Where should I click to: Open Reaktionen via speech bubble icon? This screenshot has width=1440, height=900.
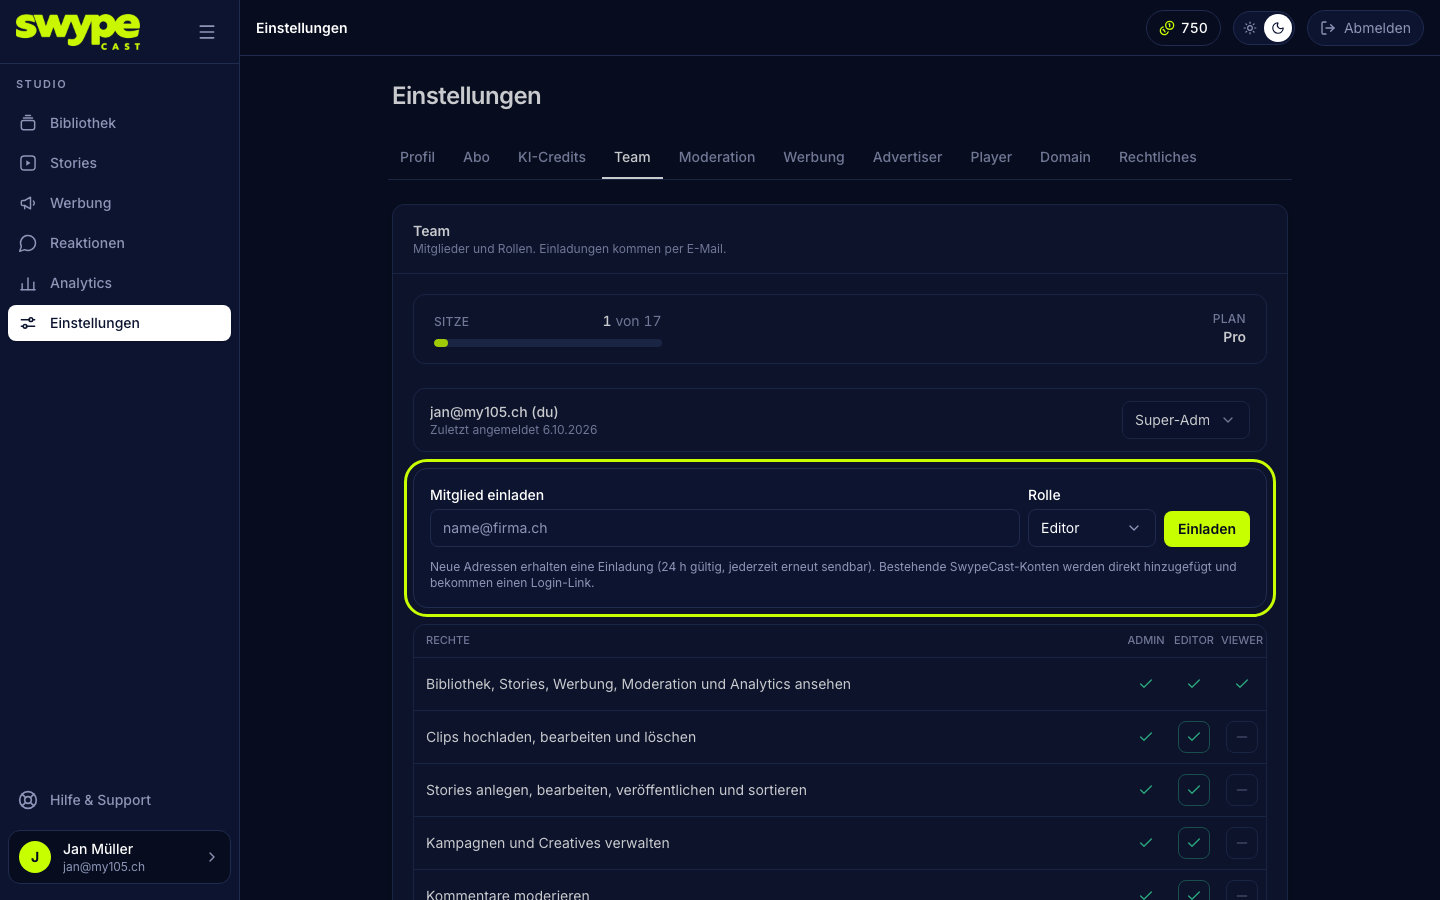[x=28, y=243]
